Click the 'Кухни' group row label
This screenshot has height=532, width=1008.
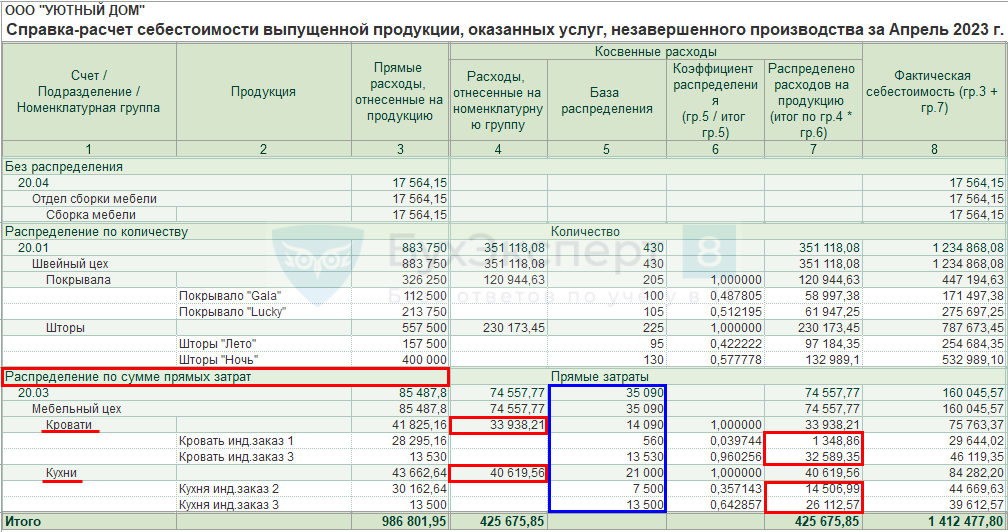(x=61, y=473)
